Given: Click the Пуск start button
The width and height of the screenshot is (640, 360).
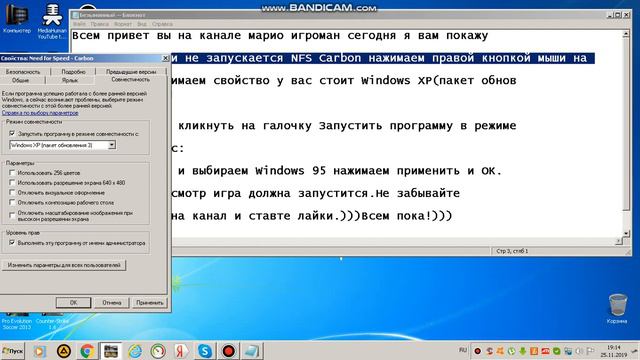Looking at the screenshot, I should [x=13, y=351].
